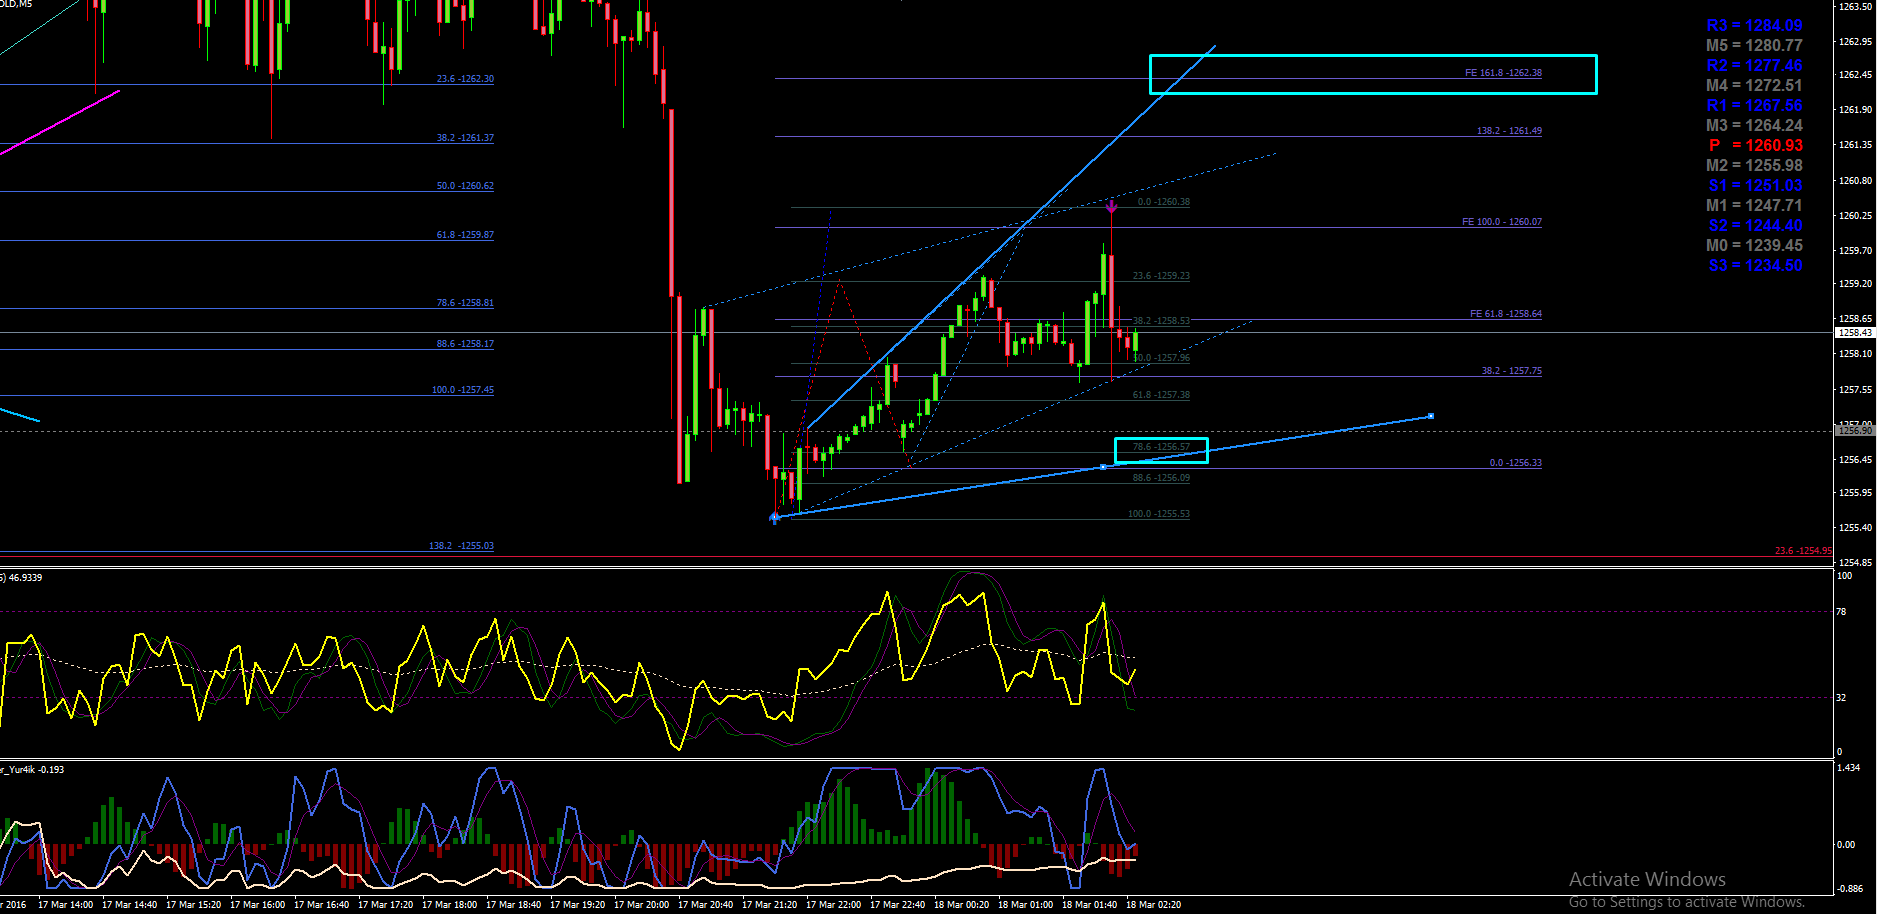Select the M5 = 1280.77 pivot label

coord(1754,46)
